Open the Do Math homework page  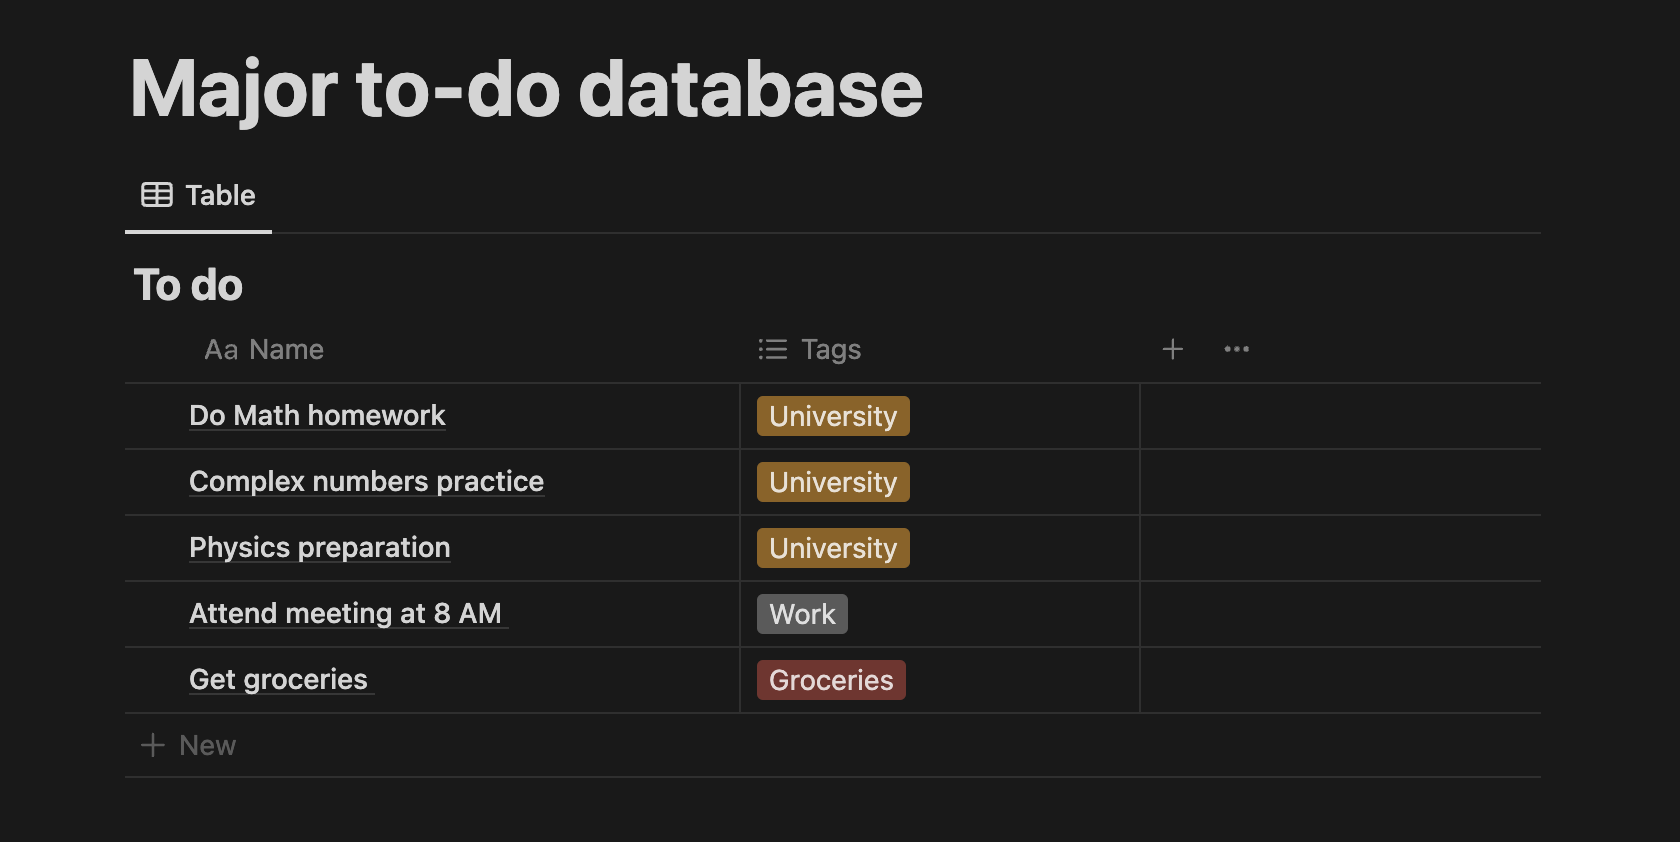(x=317, y=416)
